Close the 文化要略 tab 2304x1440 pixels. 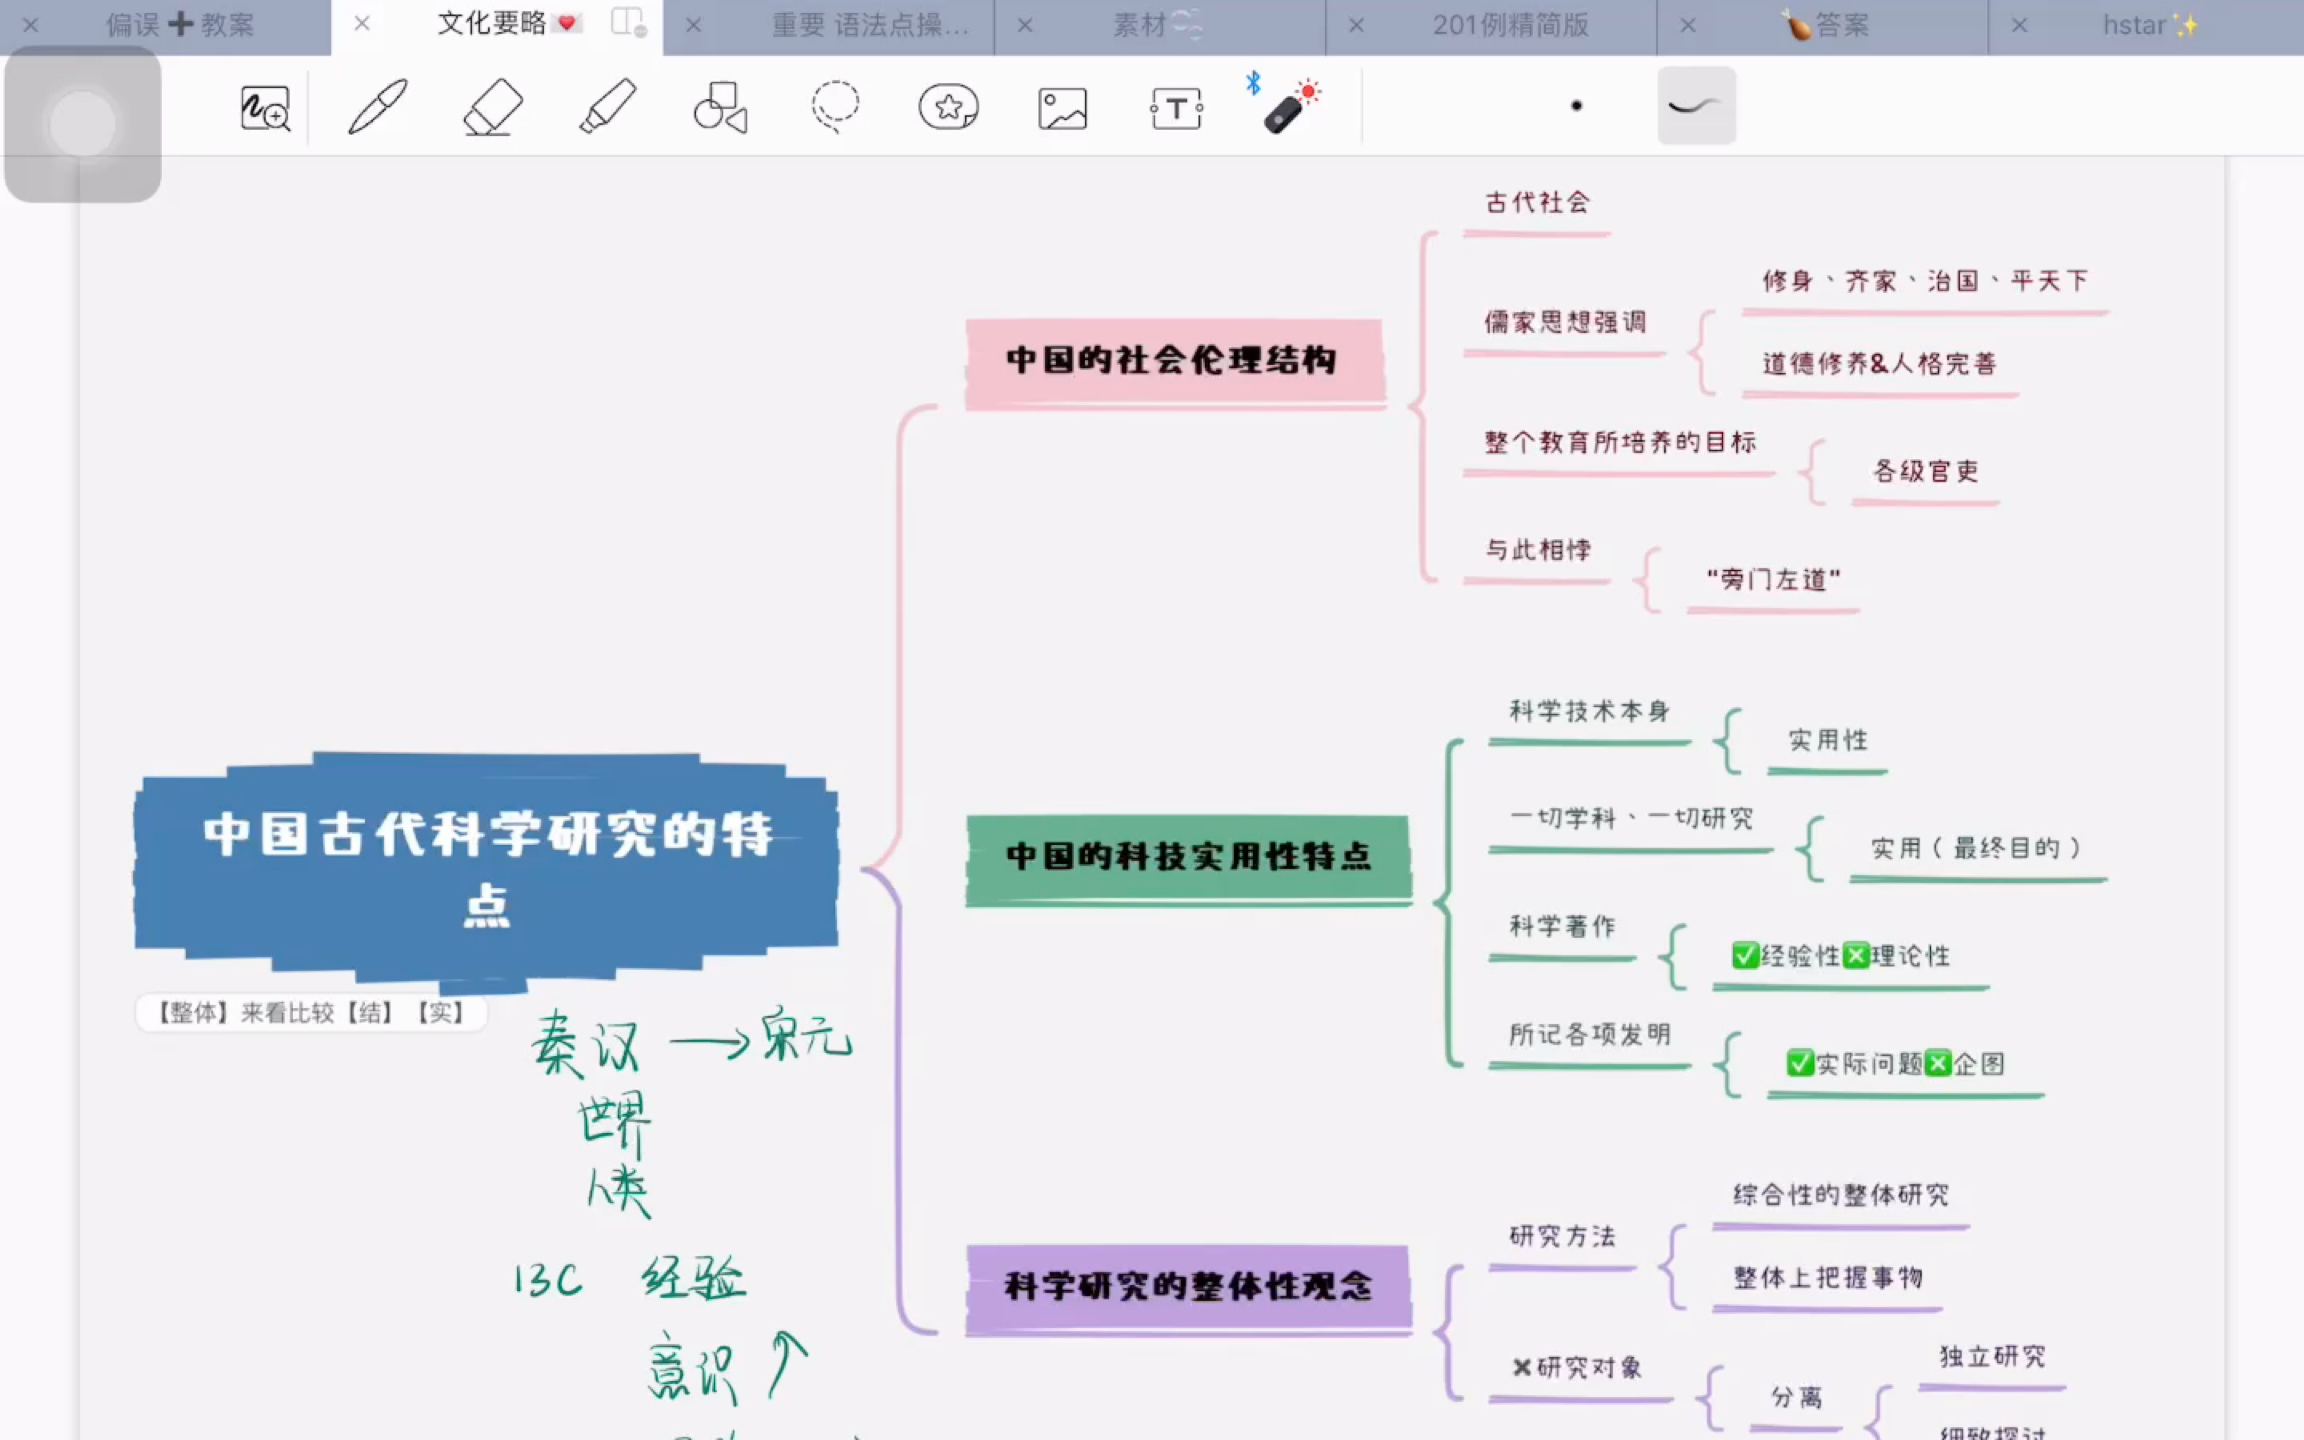coord(362,23)
